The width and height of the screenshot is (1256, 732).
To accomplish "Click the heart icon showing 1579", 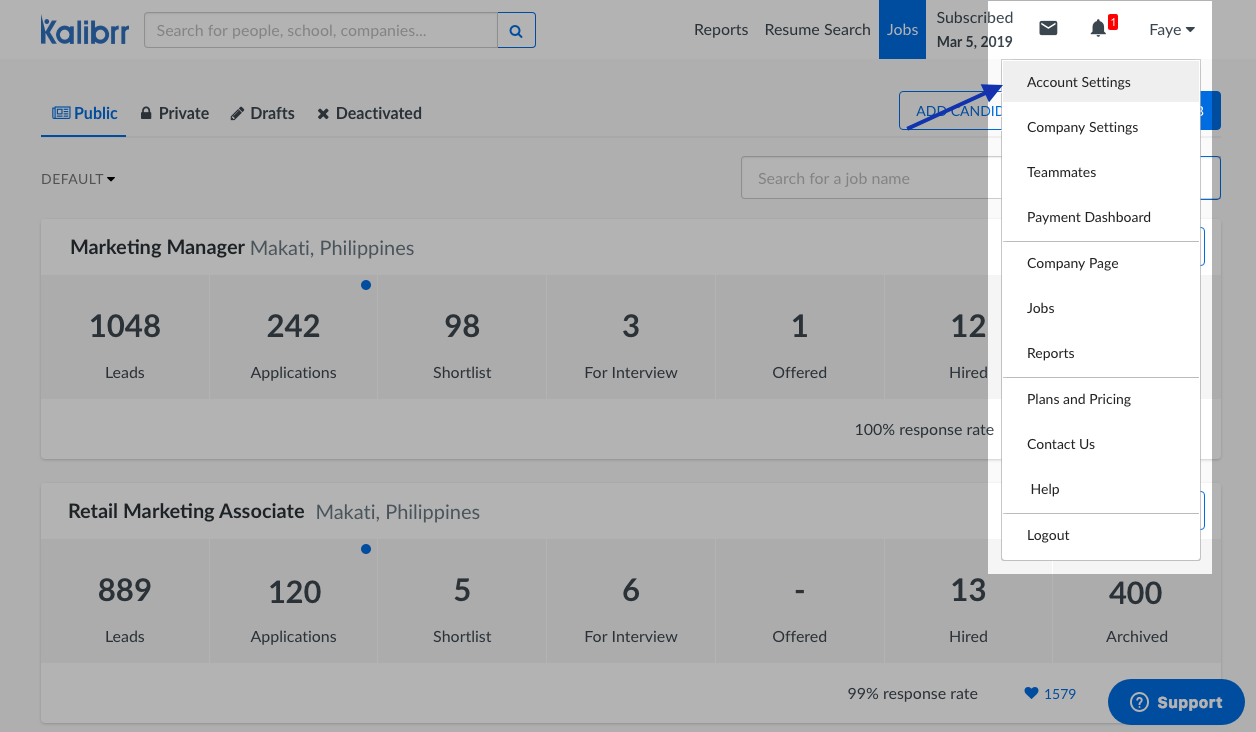I will click(x=1032, y=693).
